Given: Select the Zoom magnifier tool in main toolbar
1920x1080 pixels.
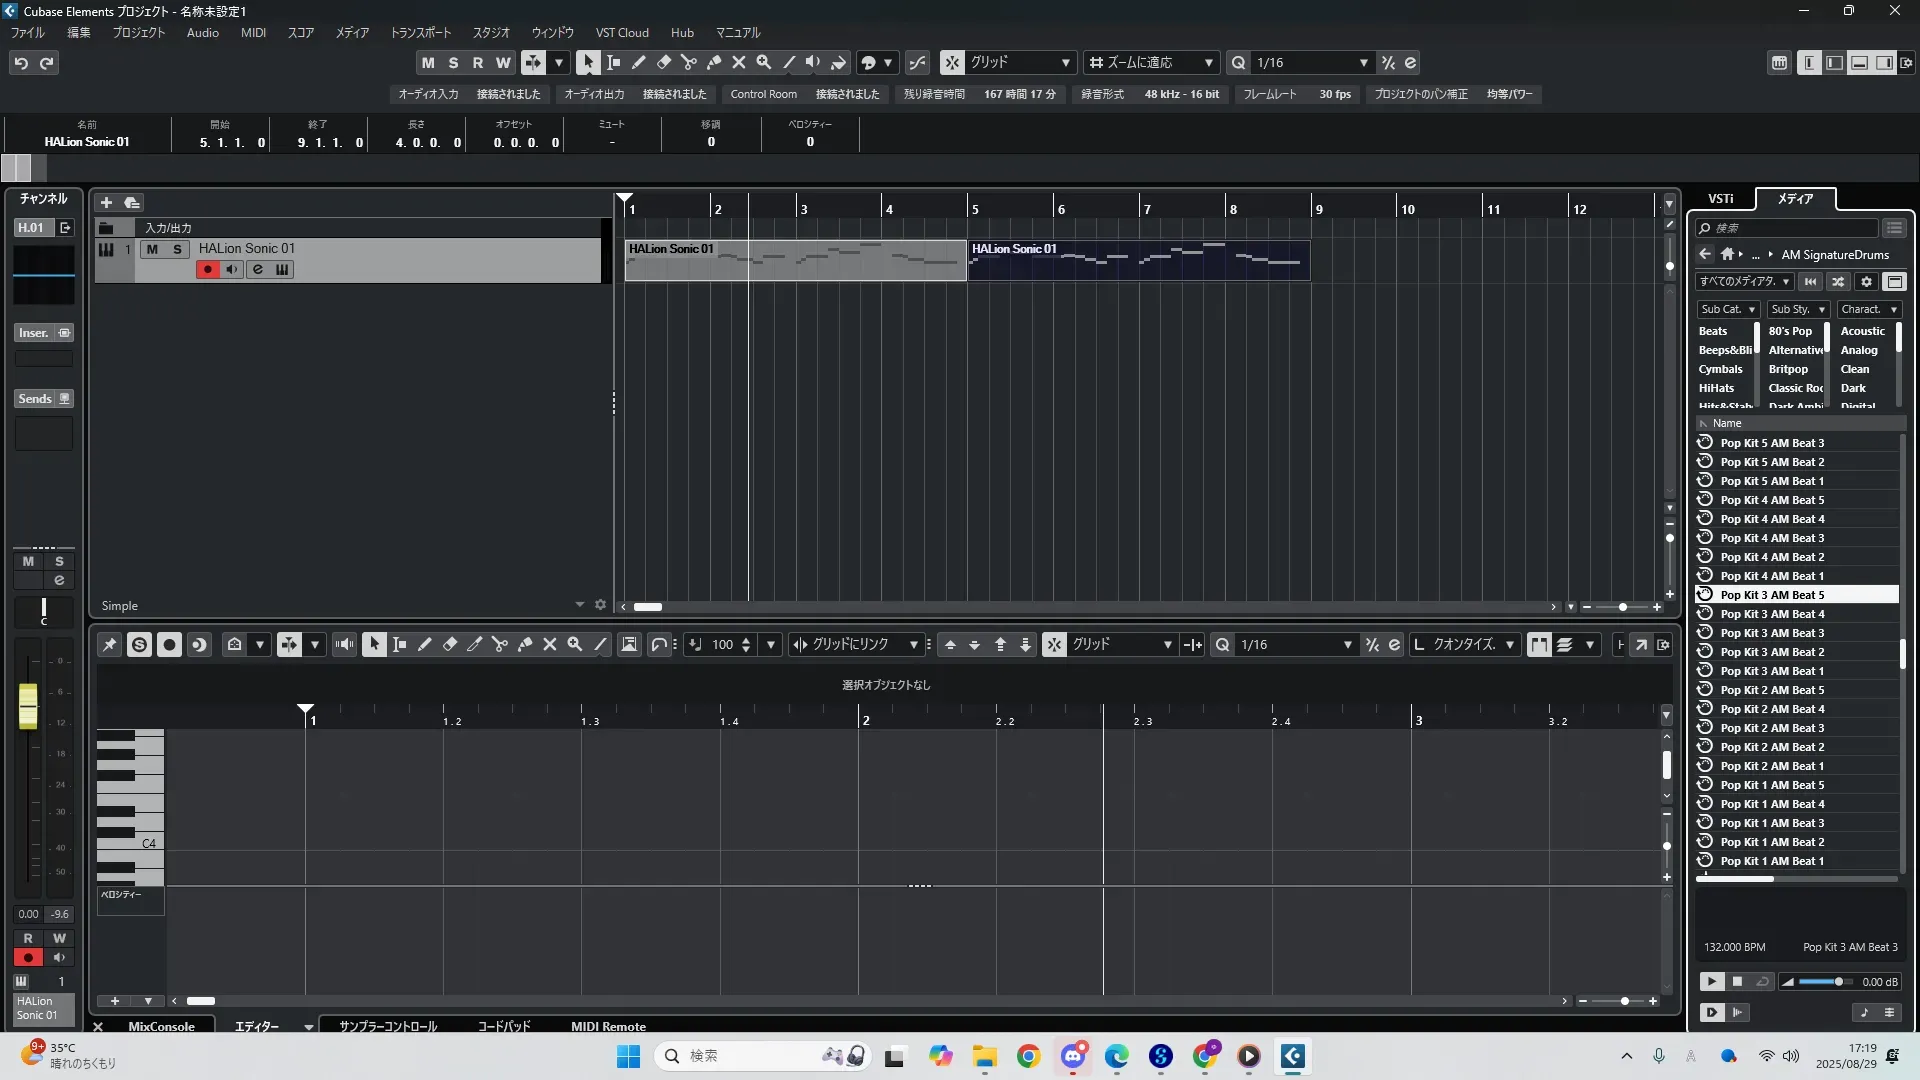Looking at the screenshot, I should [763, 62].
